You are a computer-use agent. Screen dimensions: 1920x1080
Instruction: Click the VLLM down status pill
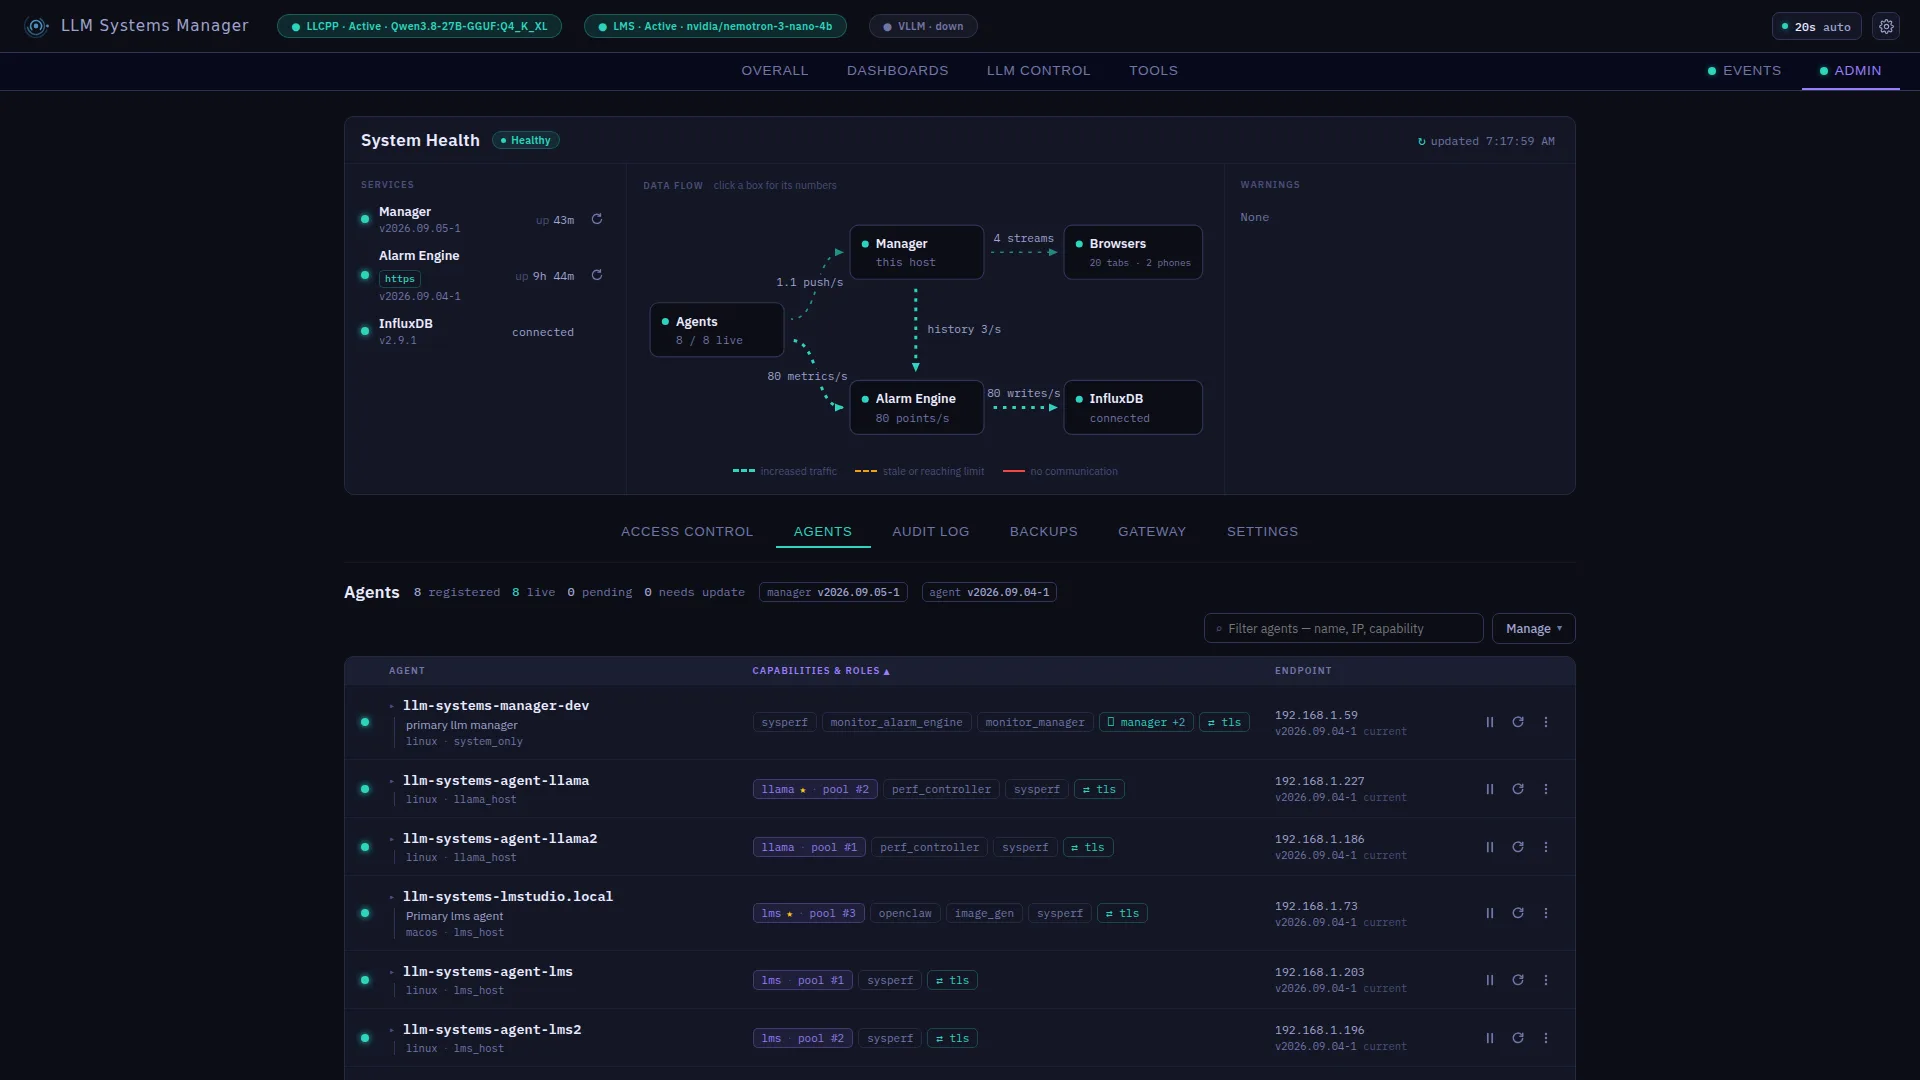(x=923, y=27)
